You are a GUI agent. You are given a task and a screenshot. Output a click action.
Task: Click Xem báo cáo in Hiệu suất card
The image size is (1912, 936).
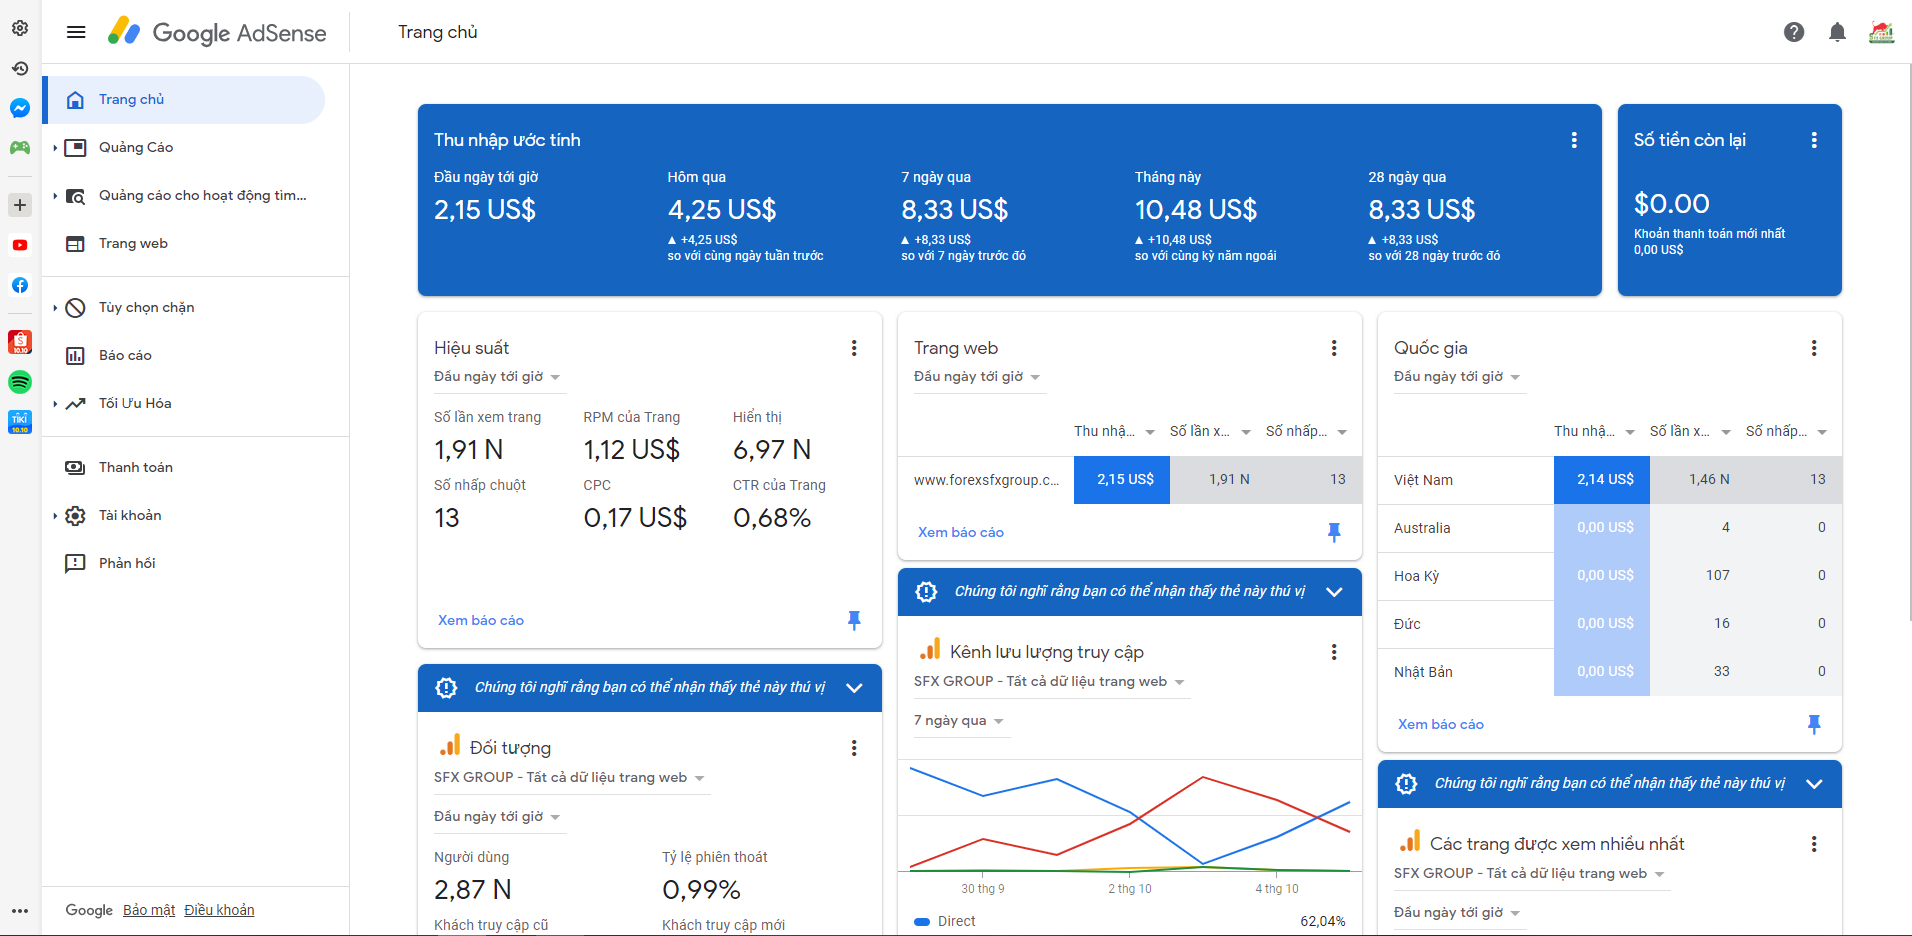481,621
